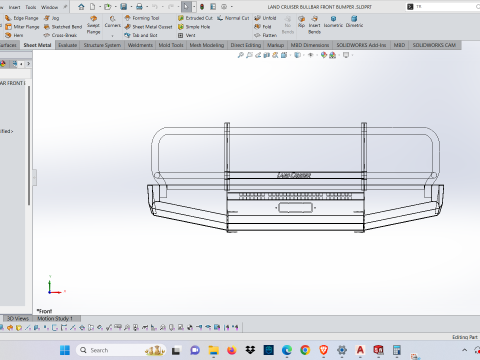This screenshot has height=360, width=480.
Task: Open the Mold Tools tab
Action: point(171,45)
